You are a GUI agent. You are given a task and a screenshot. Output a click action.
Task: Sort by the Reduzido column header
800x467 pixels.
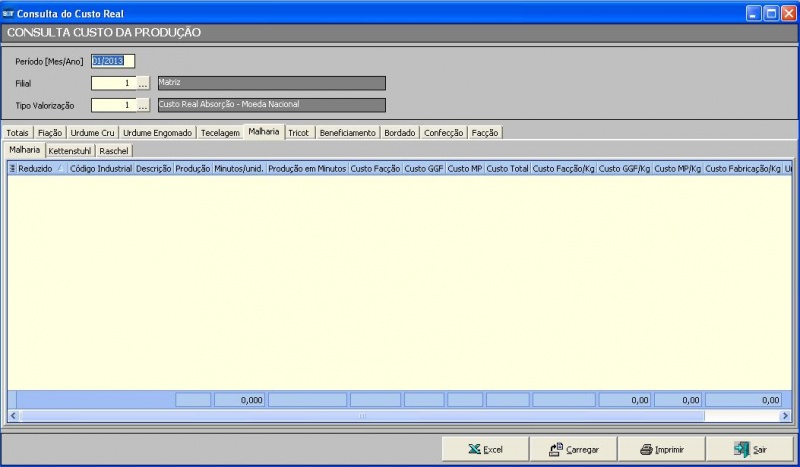pyautogui.click(x=36, y=169)
